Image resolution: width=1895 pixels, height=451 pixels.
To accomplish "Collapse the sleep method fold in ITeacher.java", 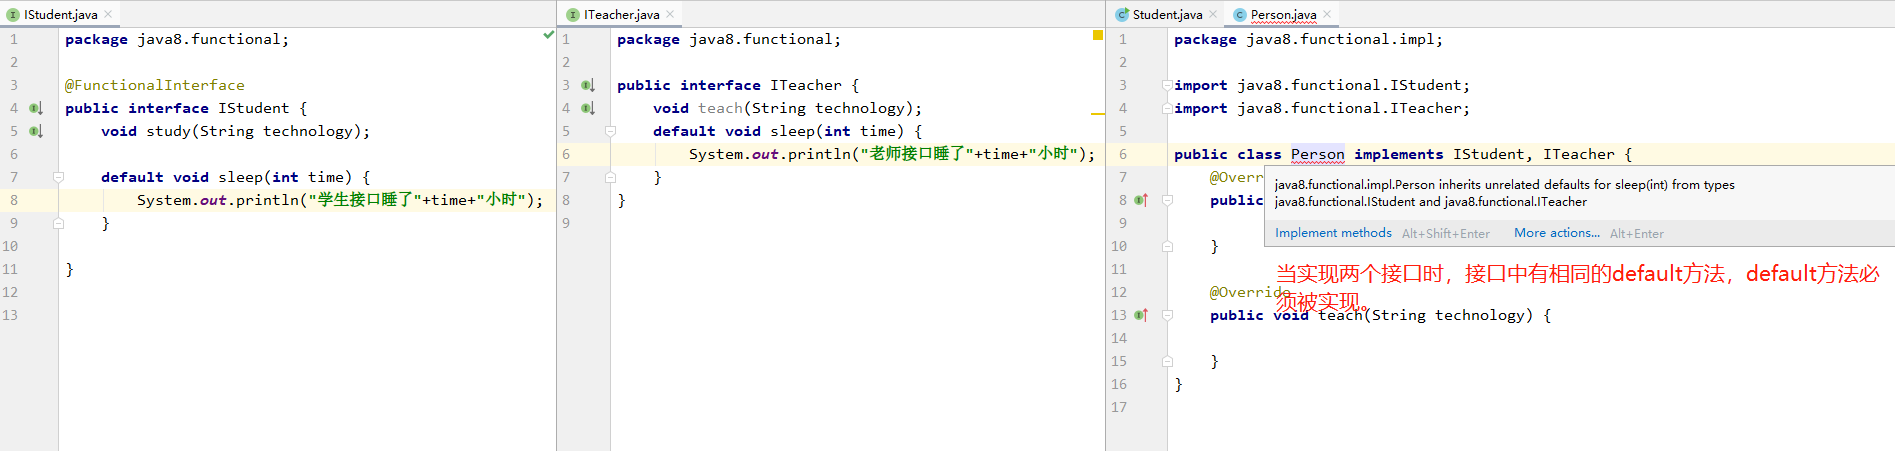I will (610, 131).
